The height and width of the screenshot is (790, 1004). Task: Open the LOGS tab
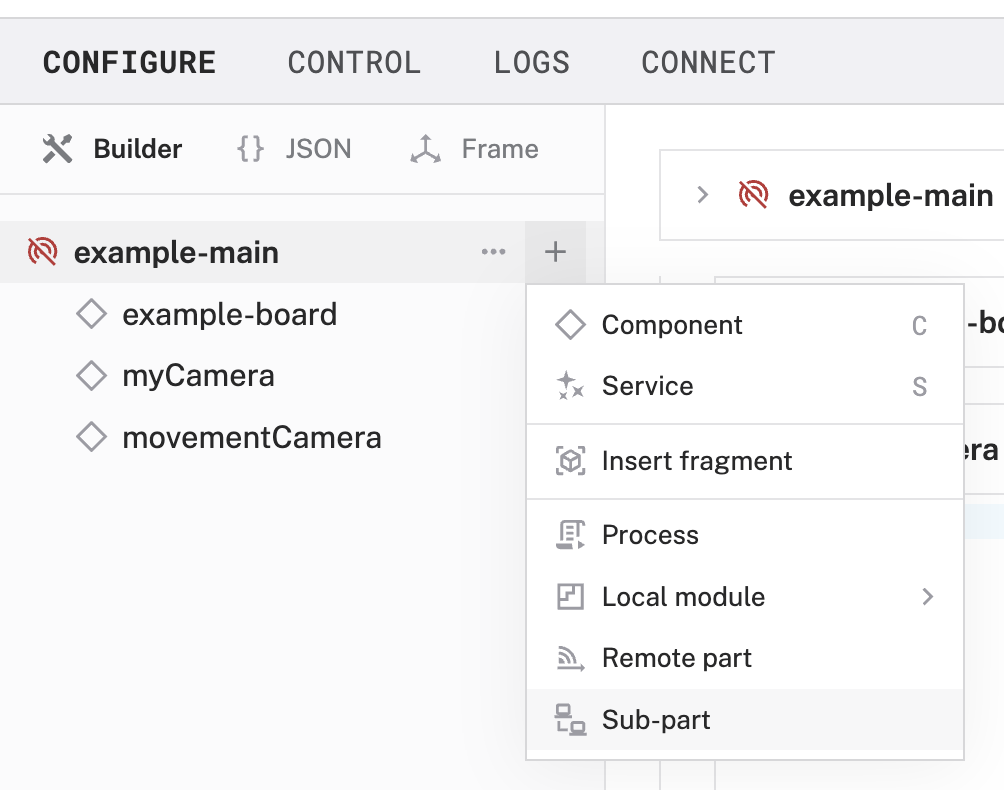[x=531, y=62]
